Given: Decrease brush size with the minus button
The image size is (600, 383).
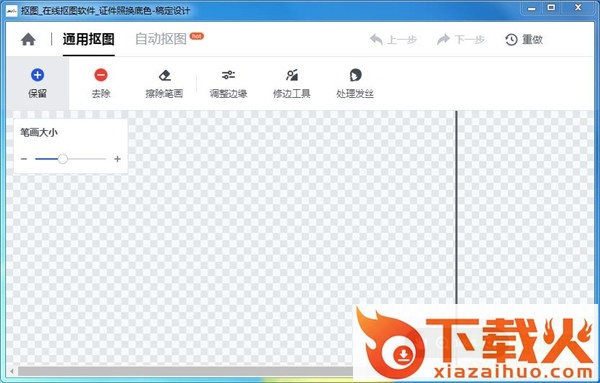Looking at the screenshot, I should pyautogui.click(x=24, y=159).
